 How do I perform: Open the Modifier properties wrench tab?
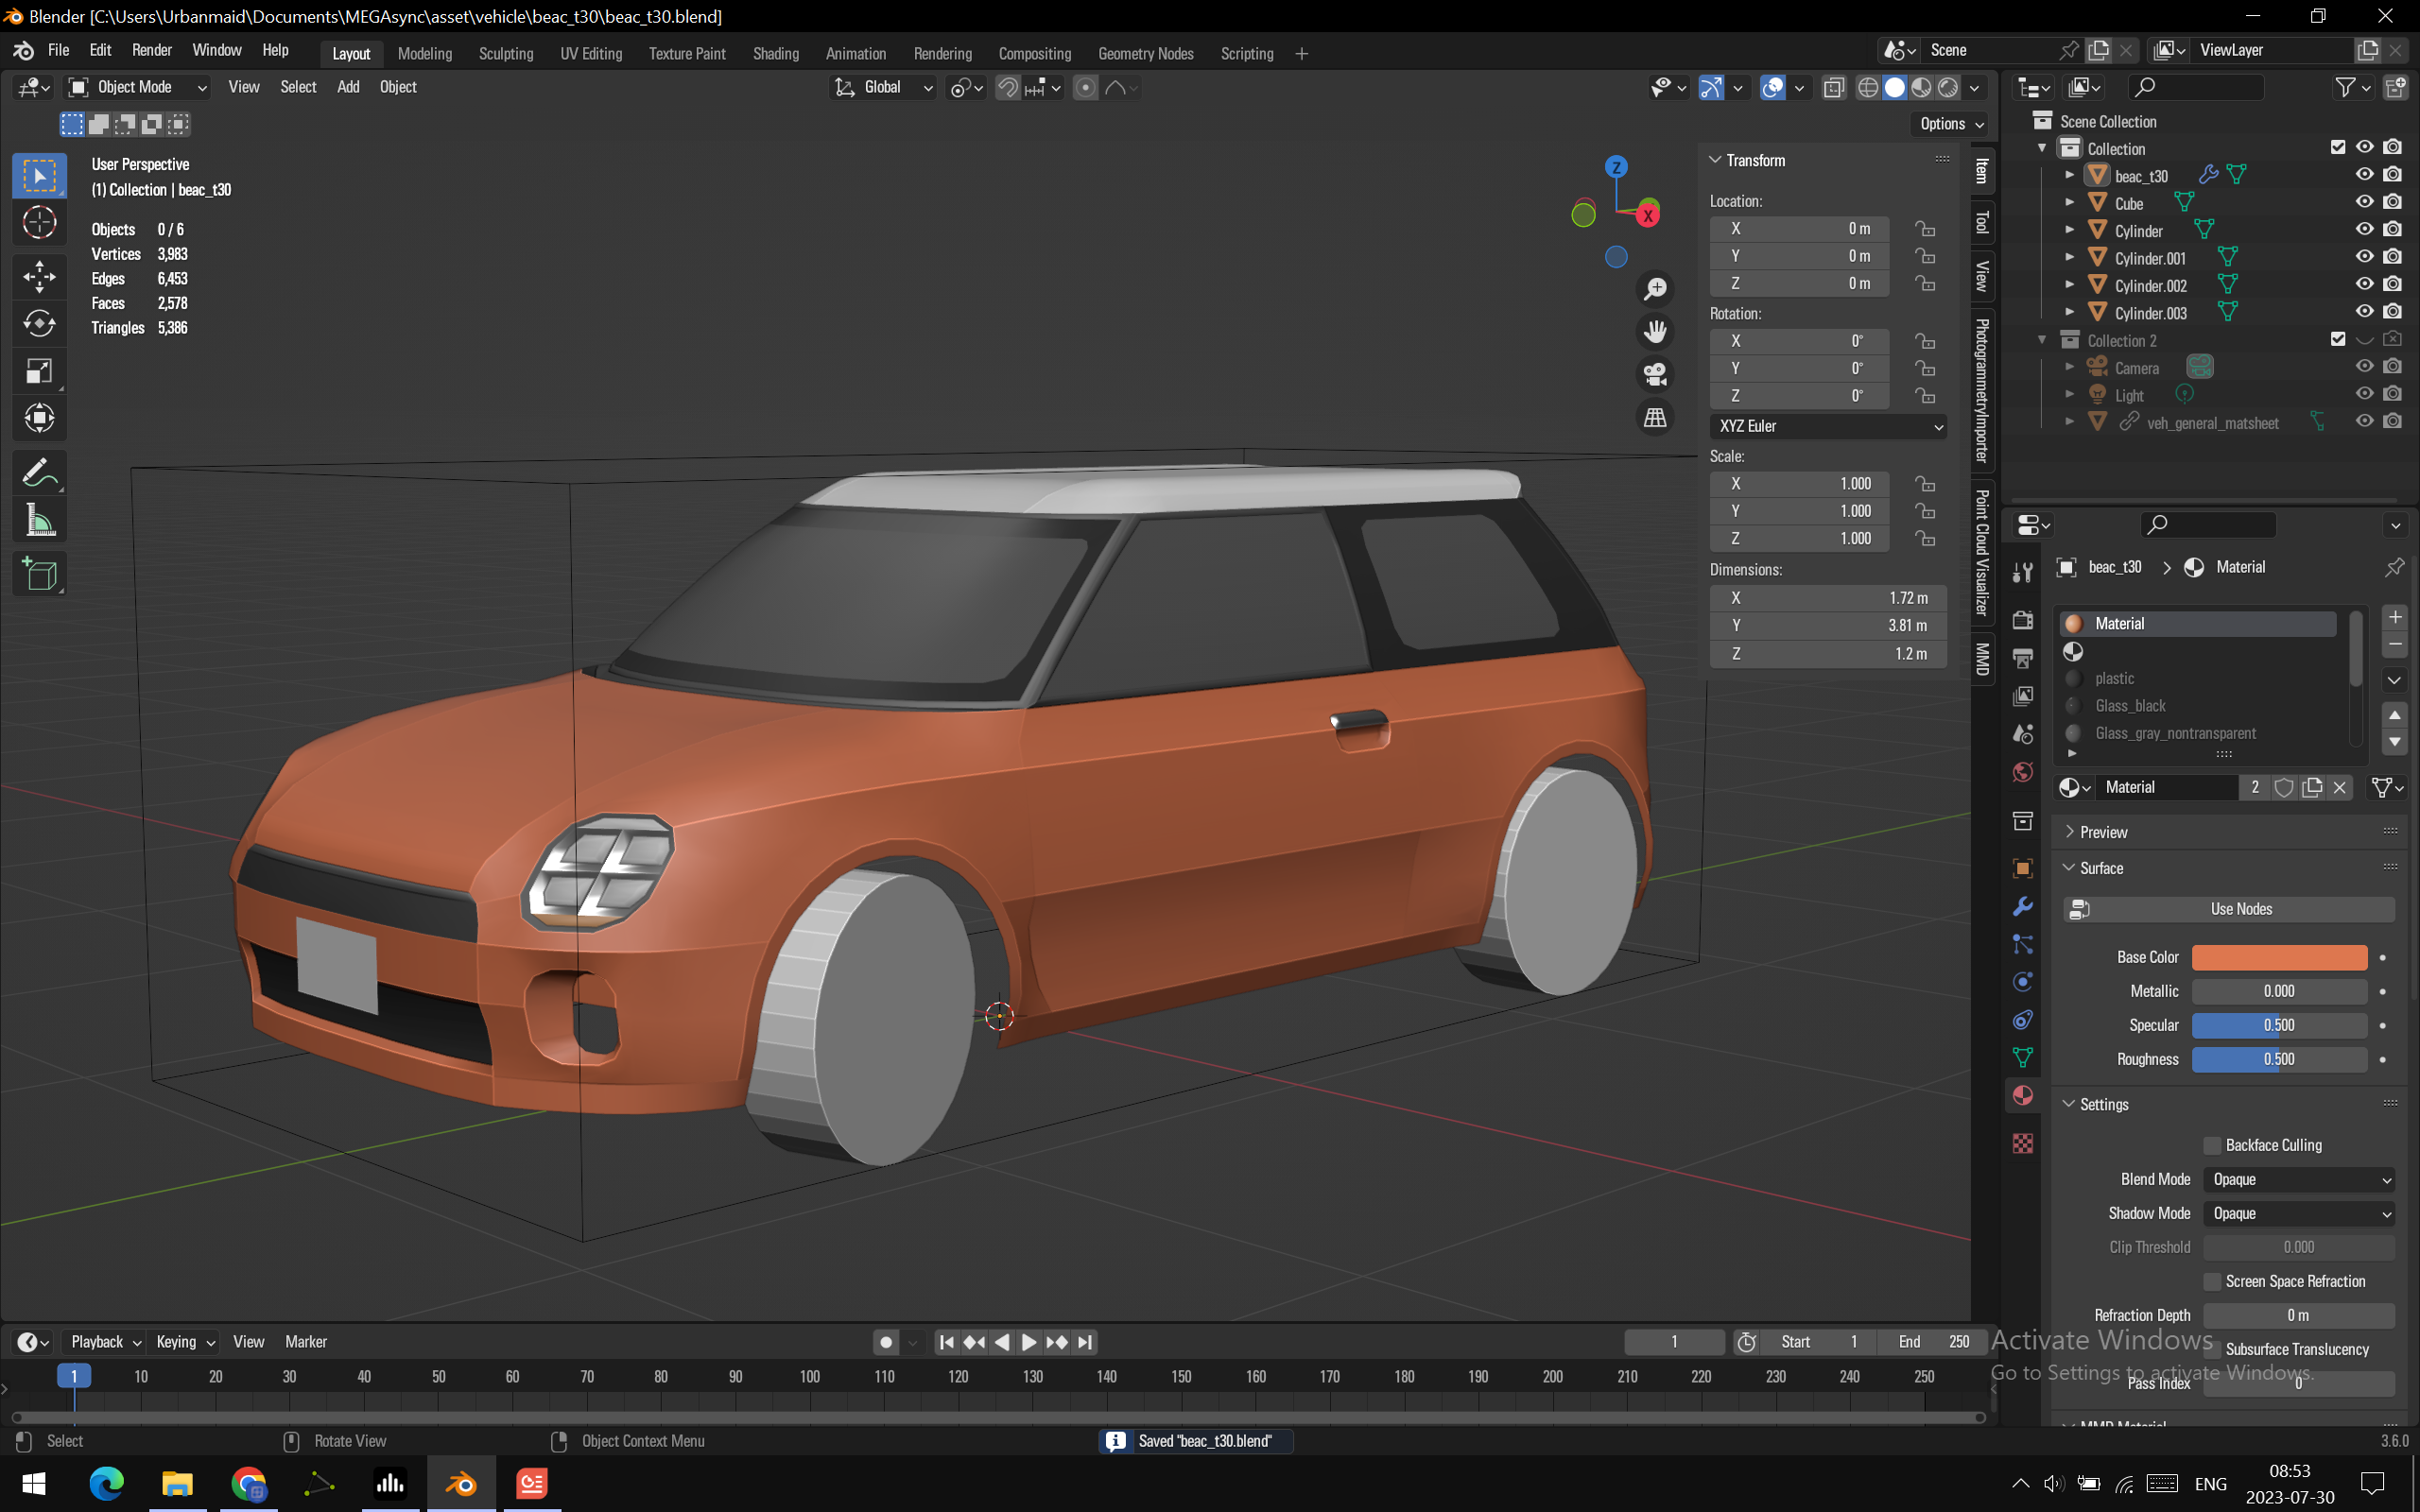(2022, 906)
